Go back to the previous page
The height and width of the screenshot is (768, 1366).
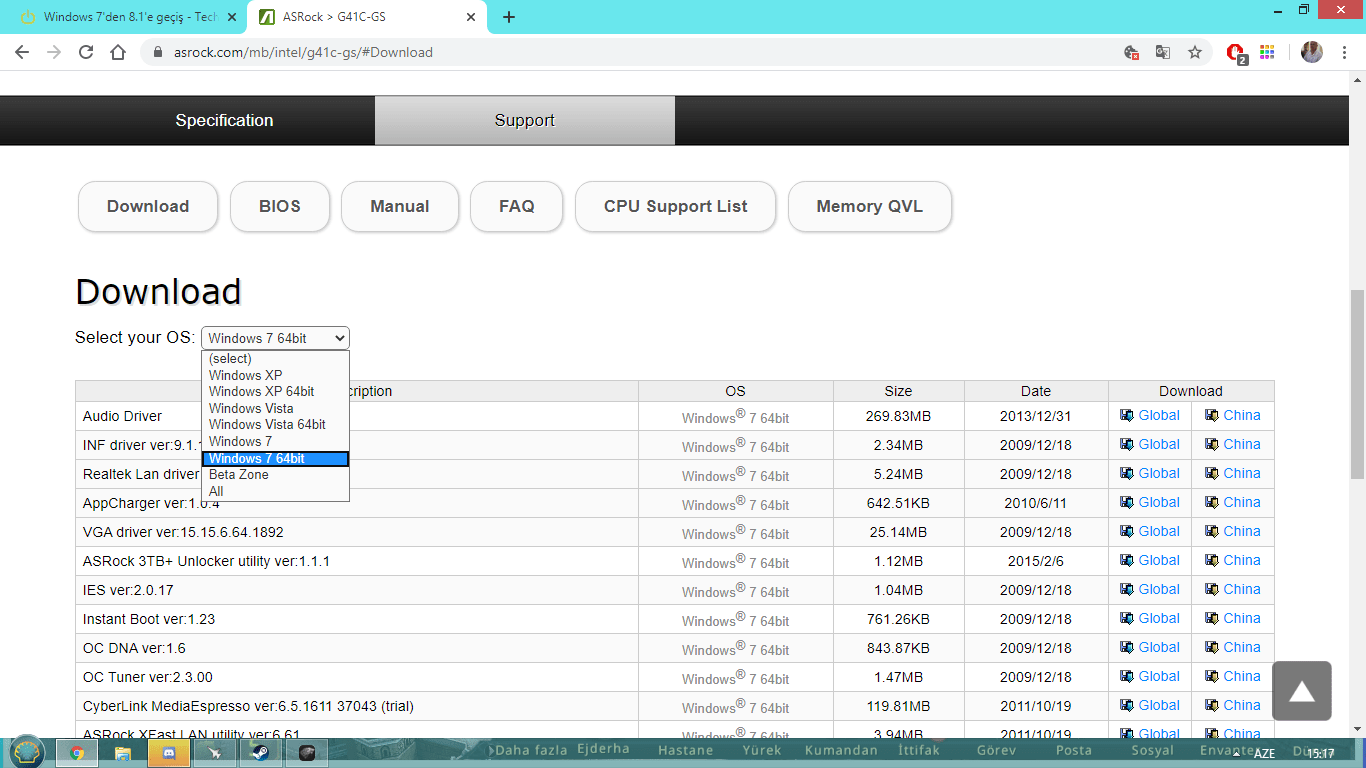click(22, 52)
